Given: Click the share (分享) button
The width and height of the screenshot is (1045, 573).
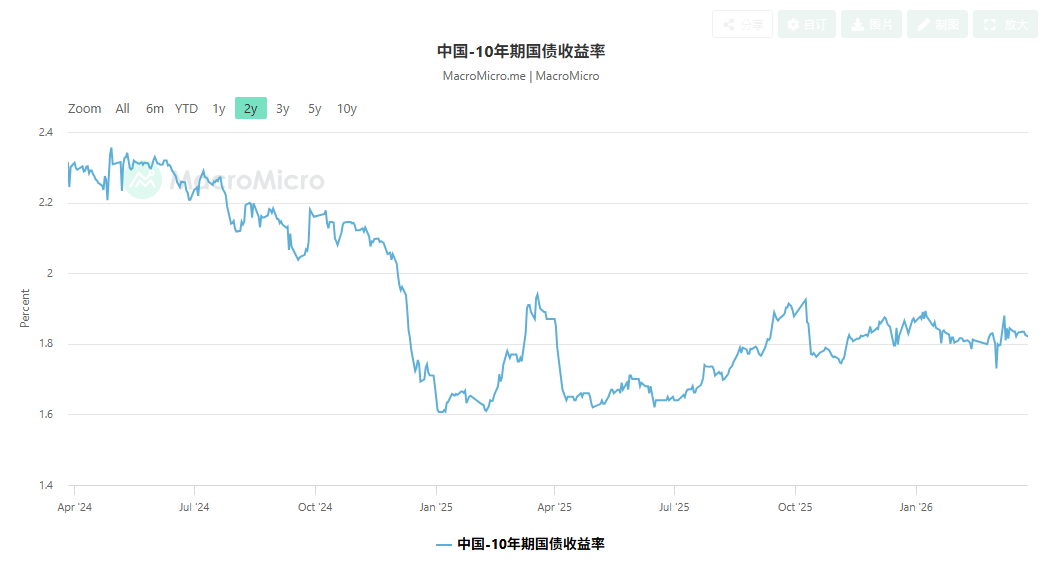Looking at the screenshot, I should tap(742, 24).
